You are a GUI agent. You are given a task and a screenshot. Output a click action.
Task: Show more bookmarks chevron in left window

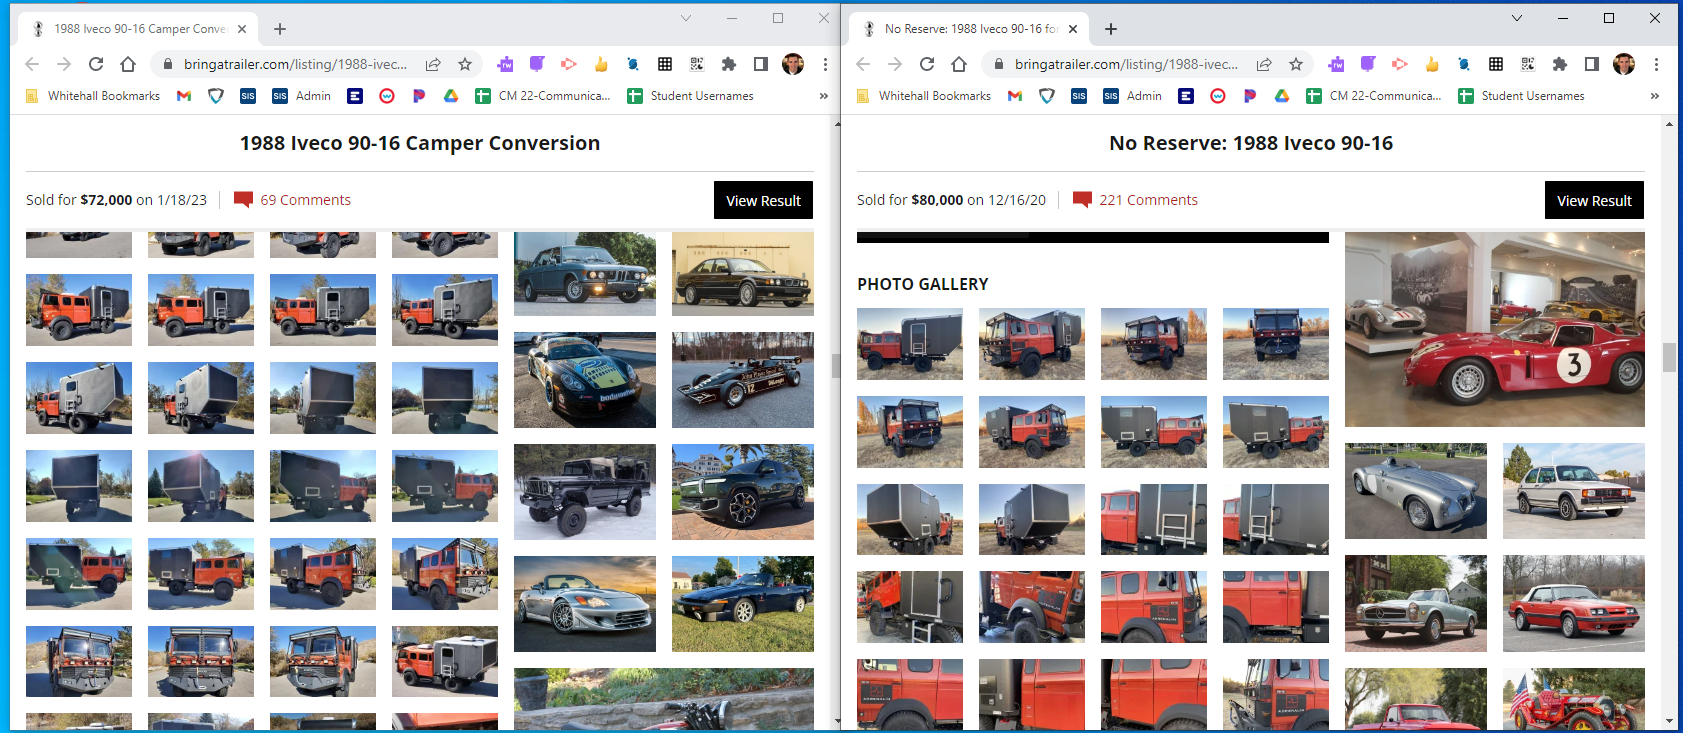(824, 96)
